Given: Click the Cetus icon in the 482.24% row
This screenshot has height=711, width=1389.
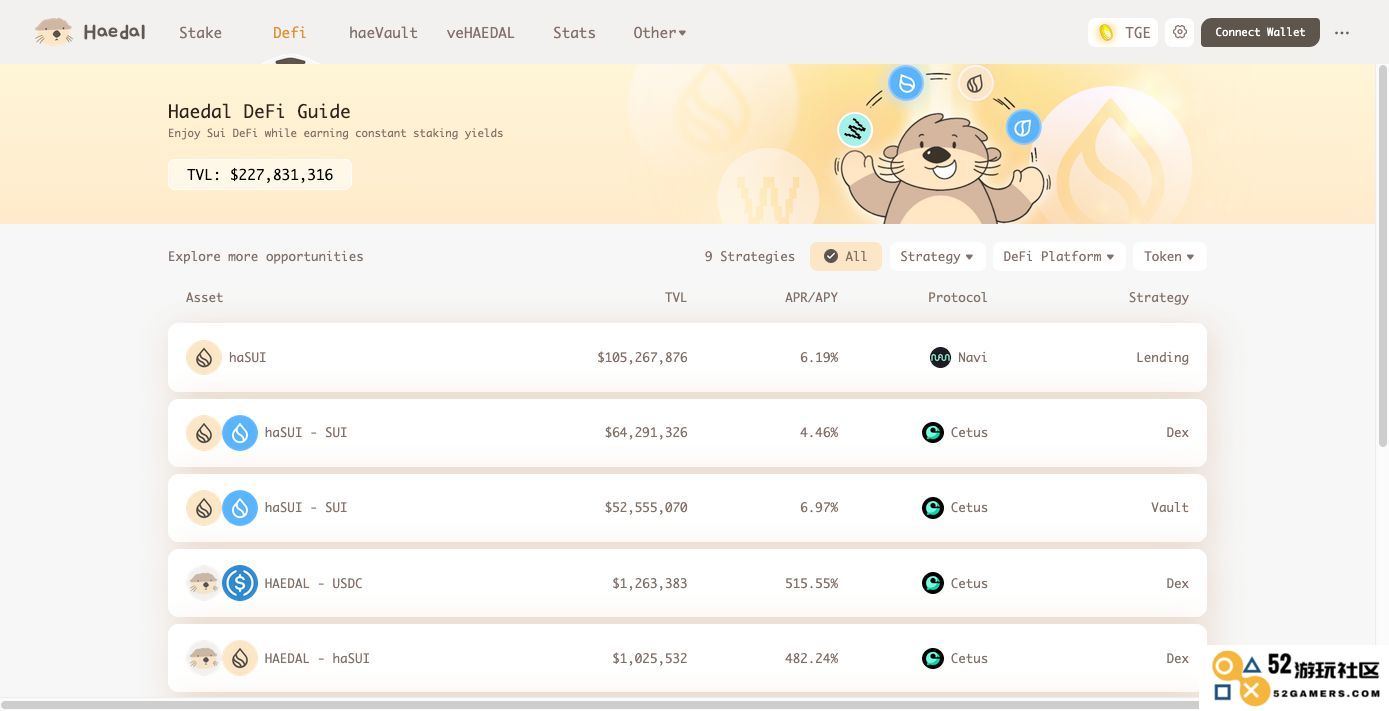Looking at the screenshot, I should [933, 658].
